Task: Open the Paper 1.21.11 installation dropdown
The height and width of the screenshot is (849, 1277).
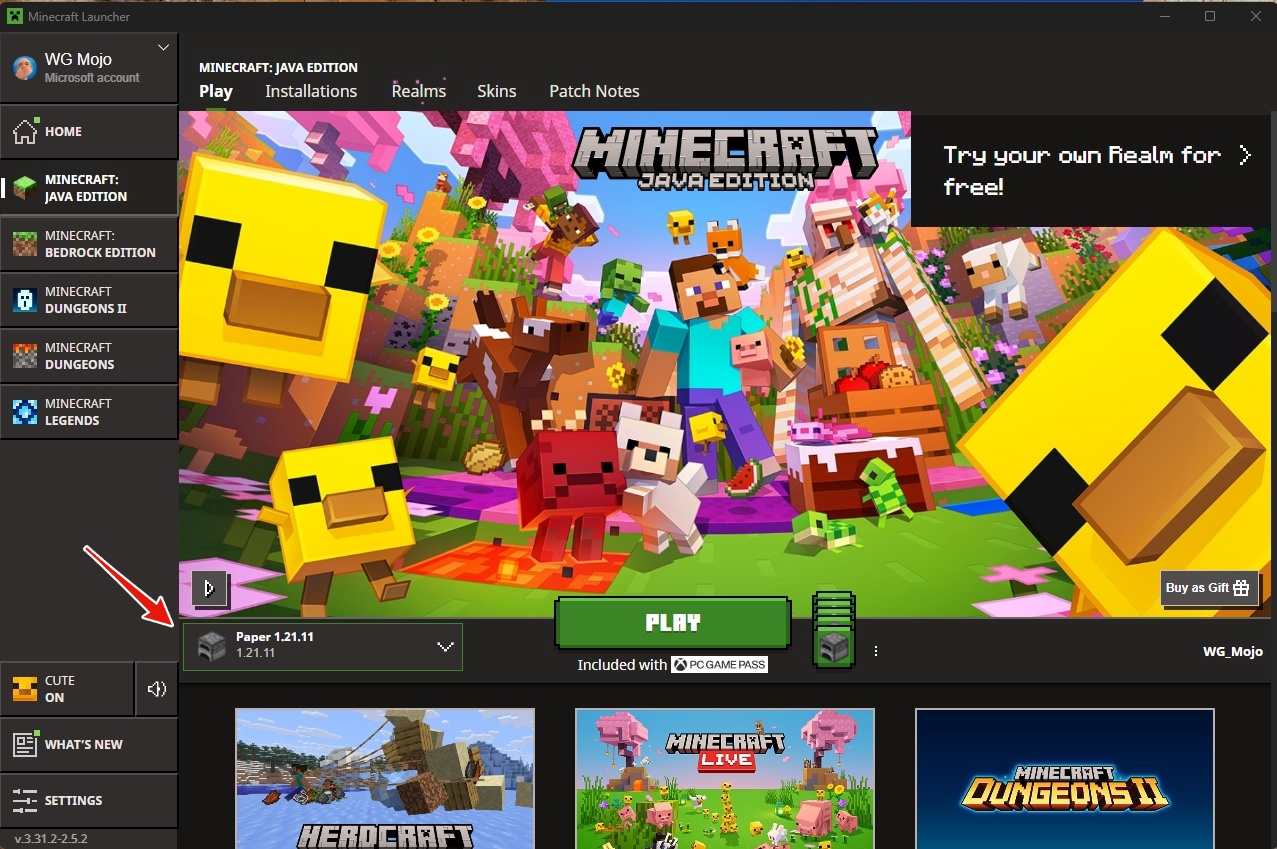Action: [323, 646]
